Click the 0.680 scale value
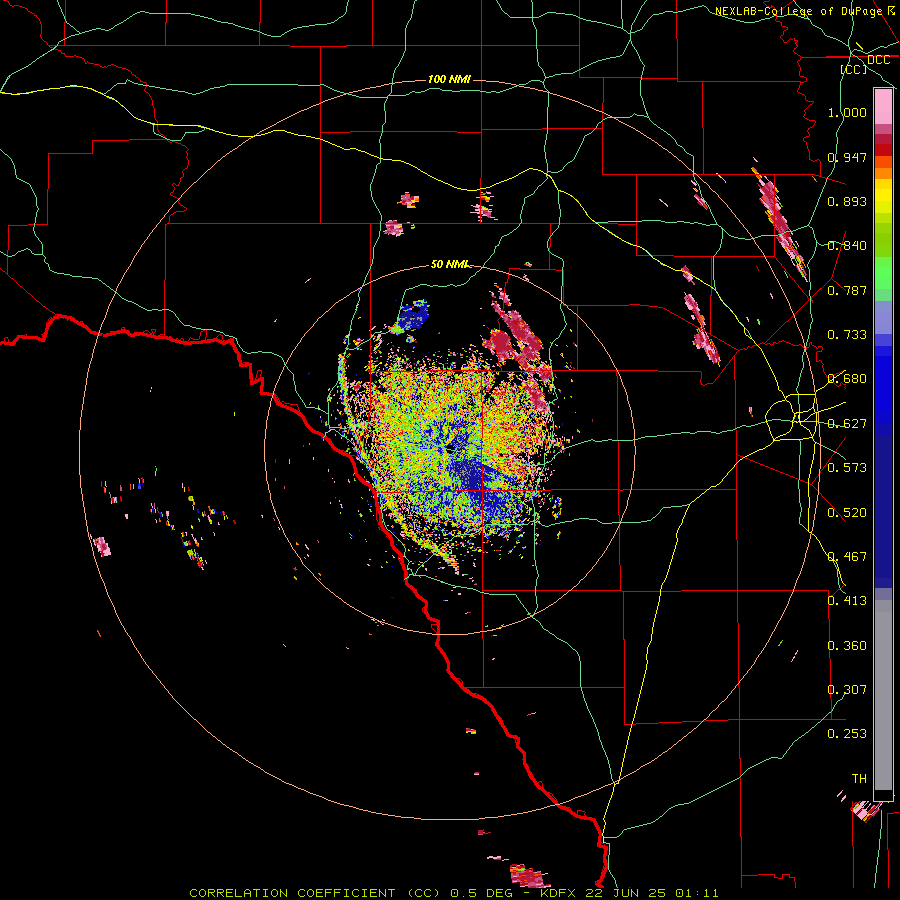 point(847,379)
